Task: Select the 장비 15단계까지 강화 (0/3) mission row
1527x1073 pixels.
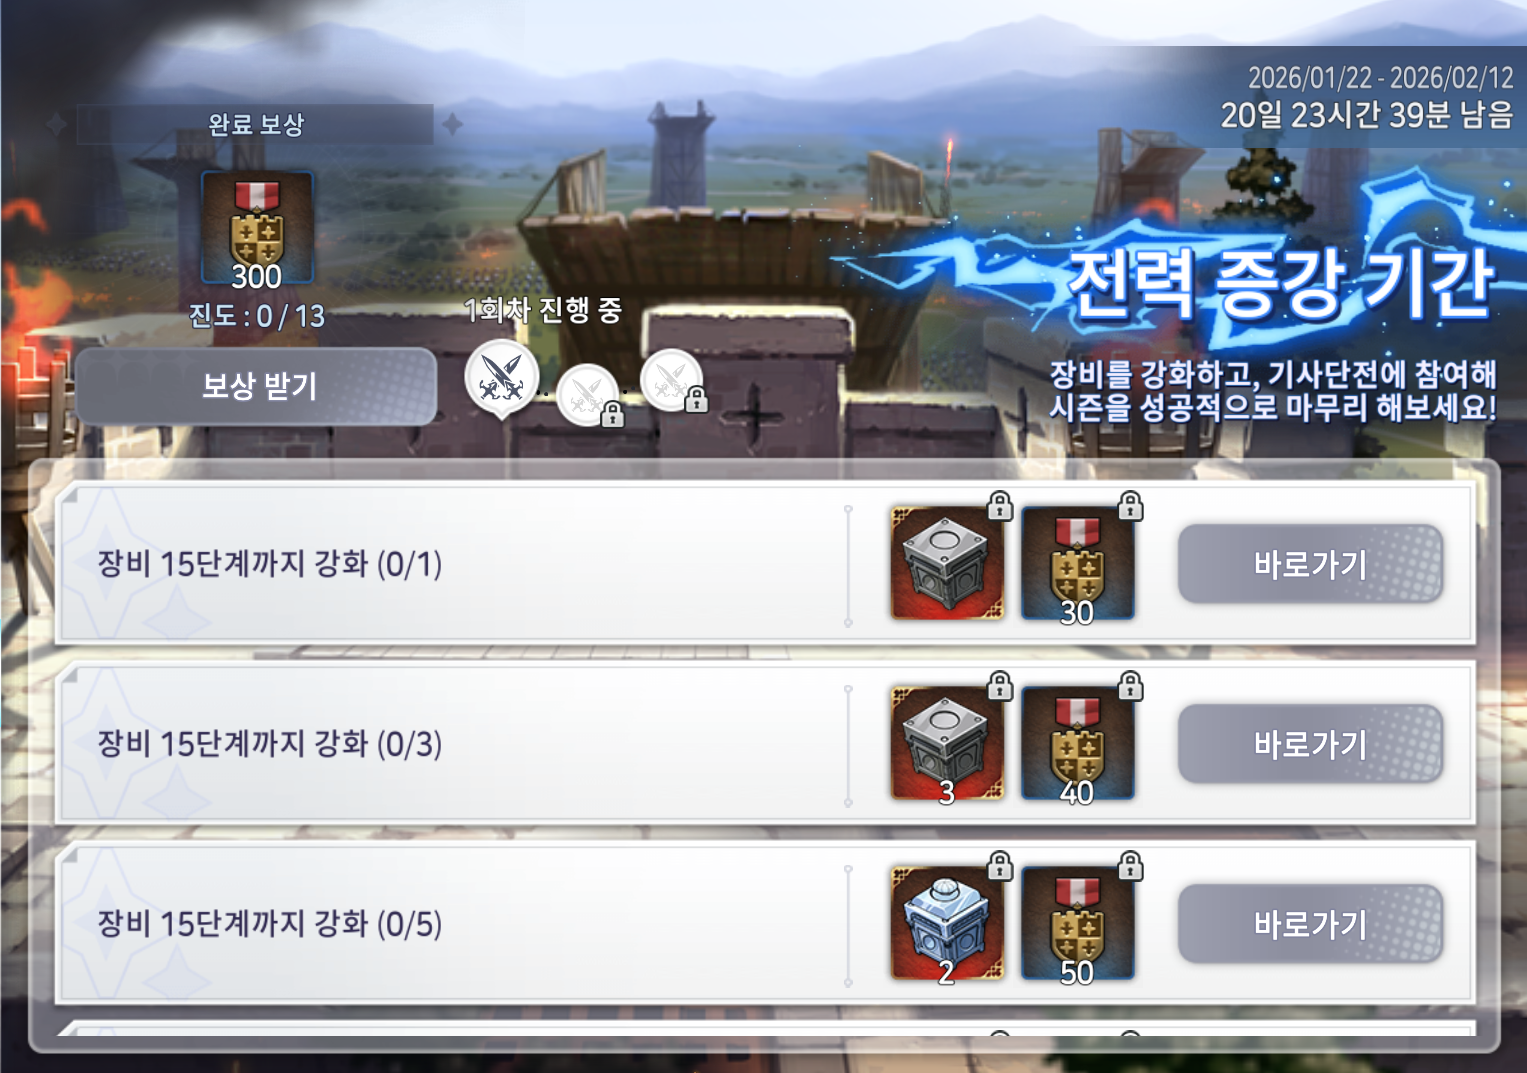Action: tap(765, 743)
